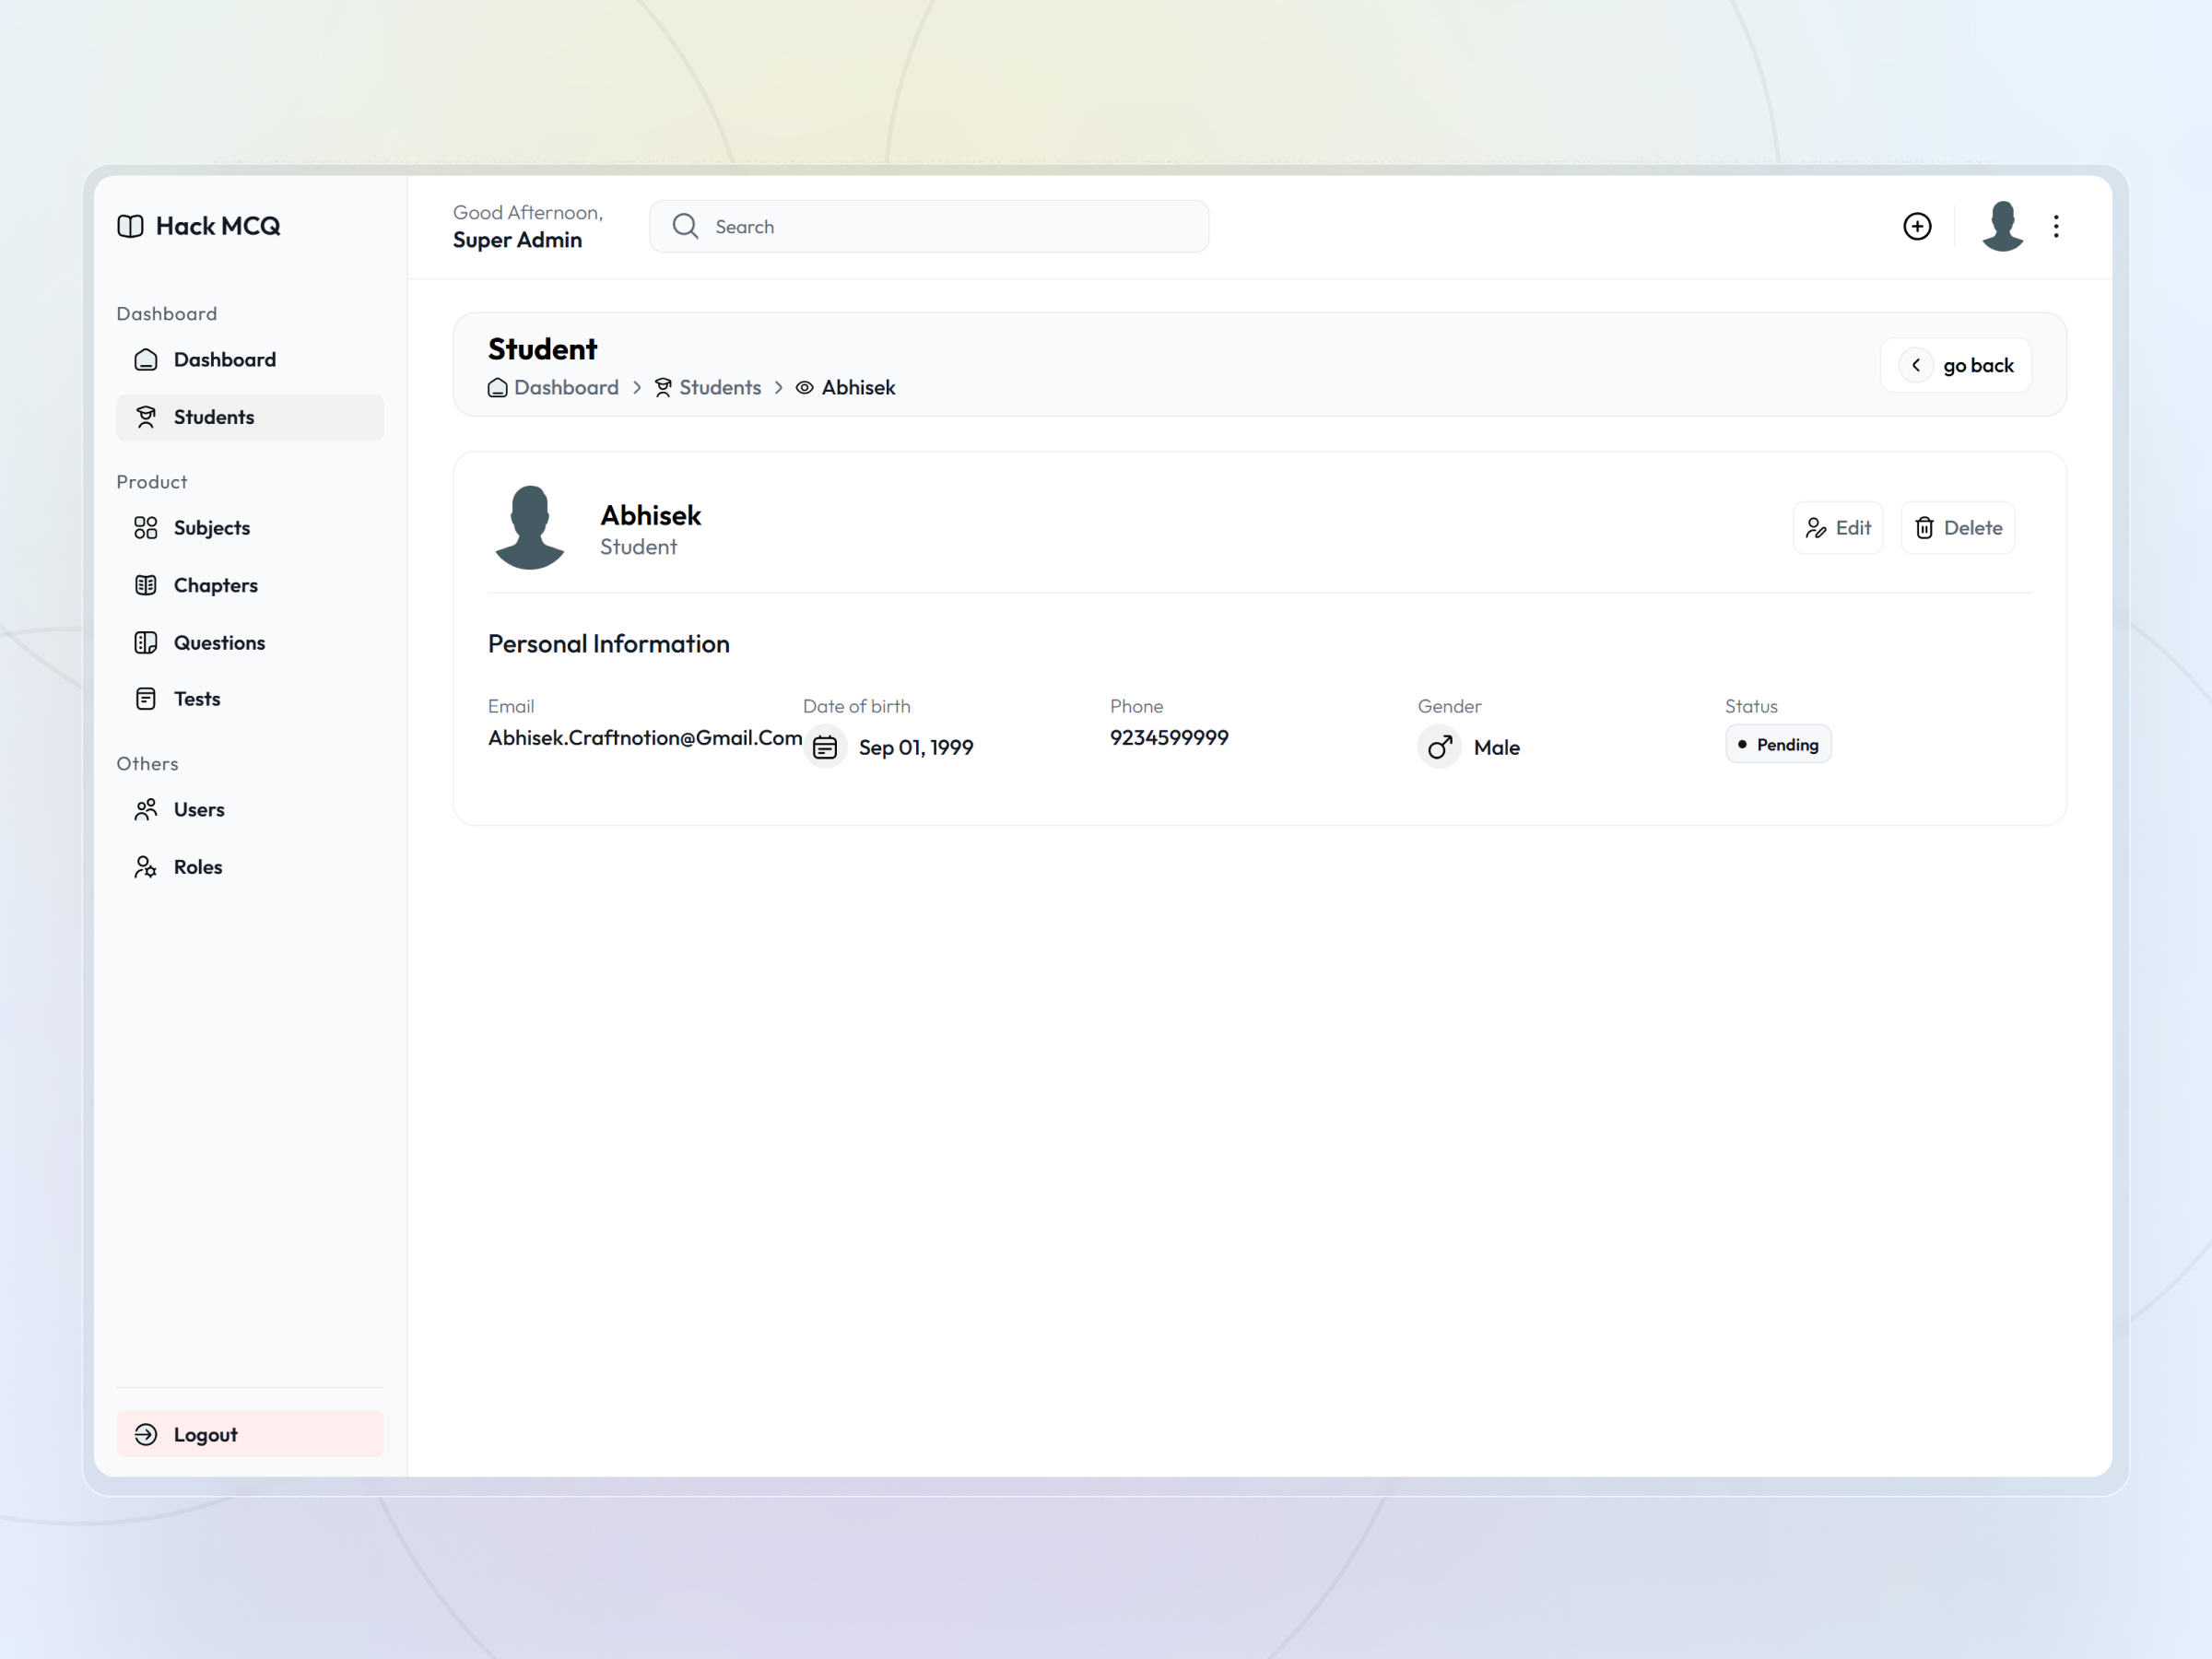
Task: Click the Edit button on Abhisek's profile
Action: point(1838,527)
